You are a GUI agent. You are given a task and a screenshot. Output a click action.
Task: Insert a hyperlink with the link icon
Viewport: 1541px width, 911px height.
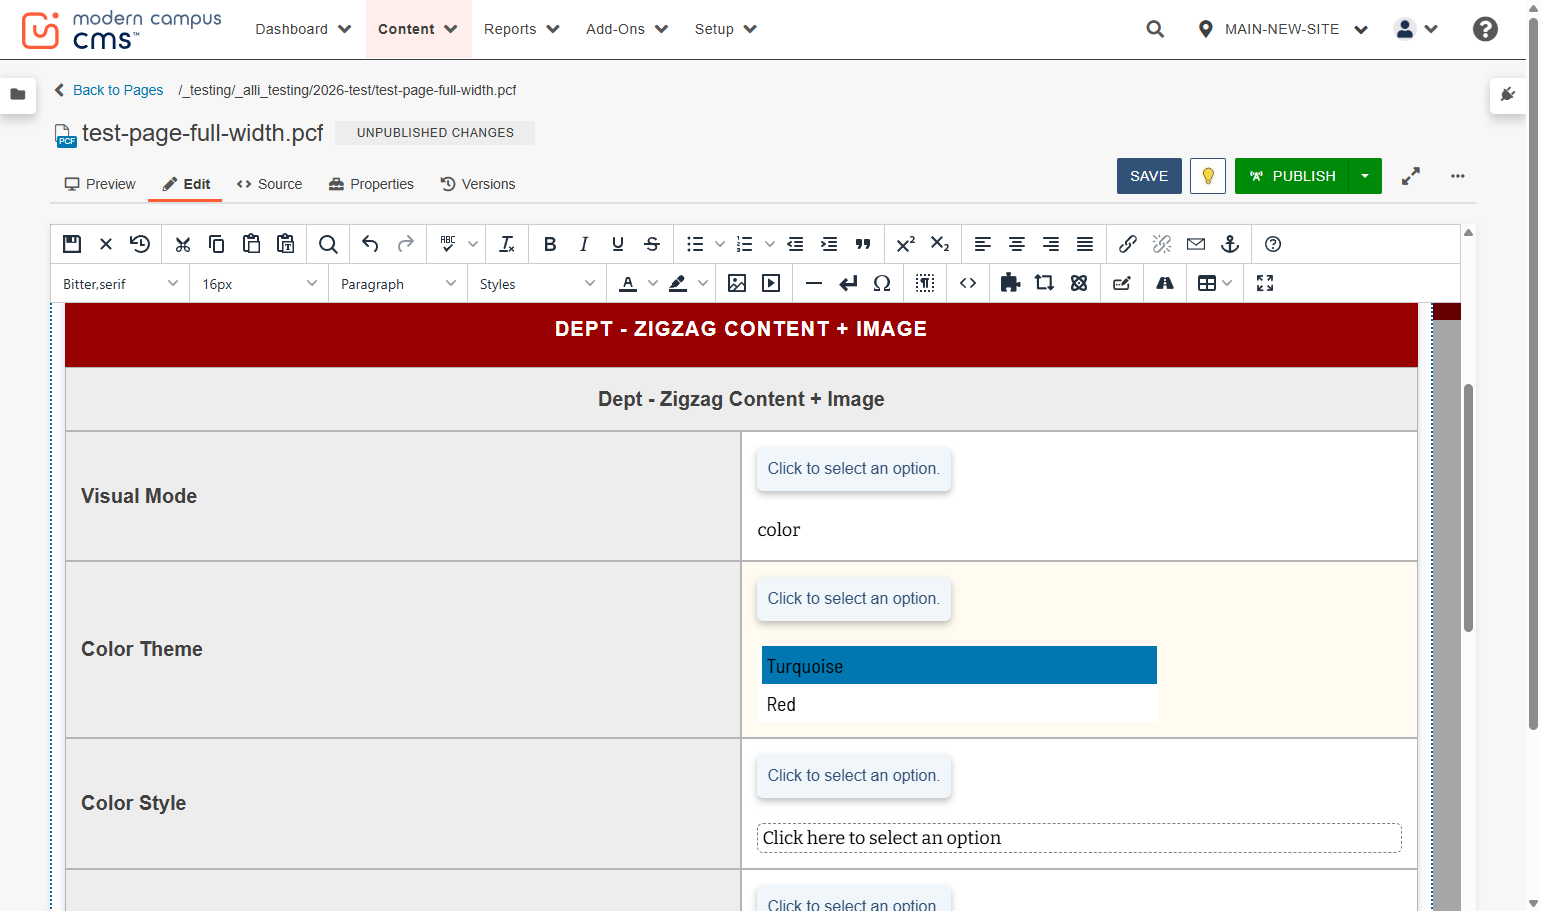(1128, 244)
